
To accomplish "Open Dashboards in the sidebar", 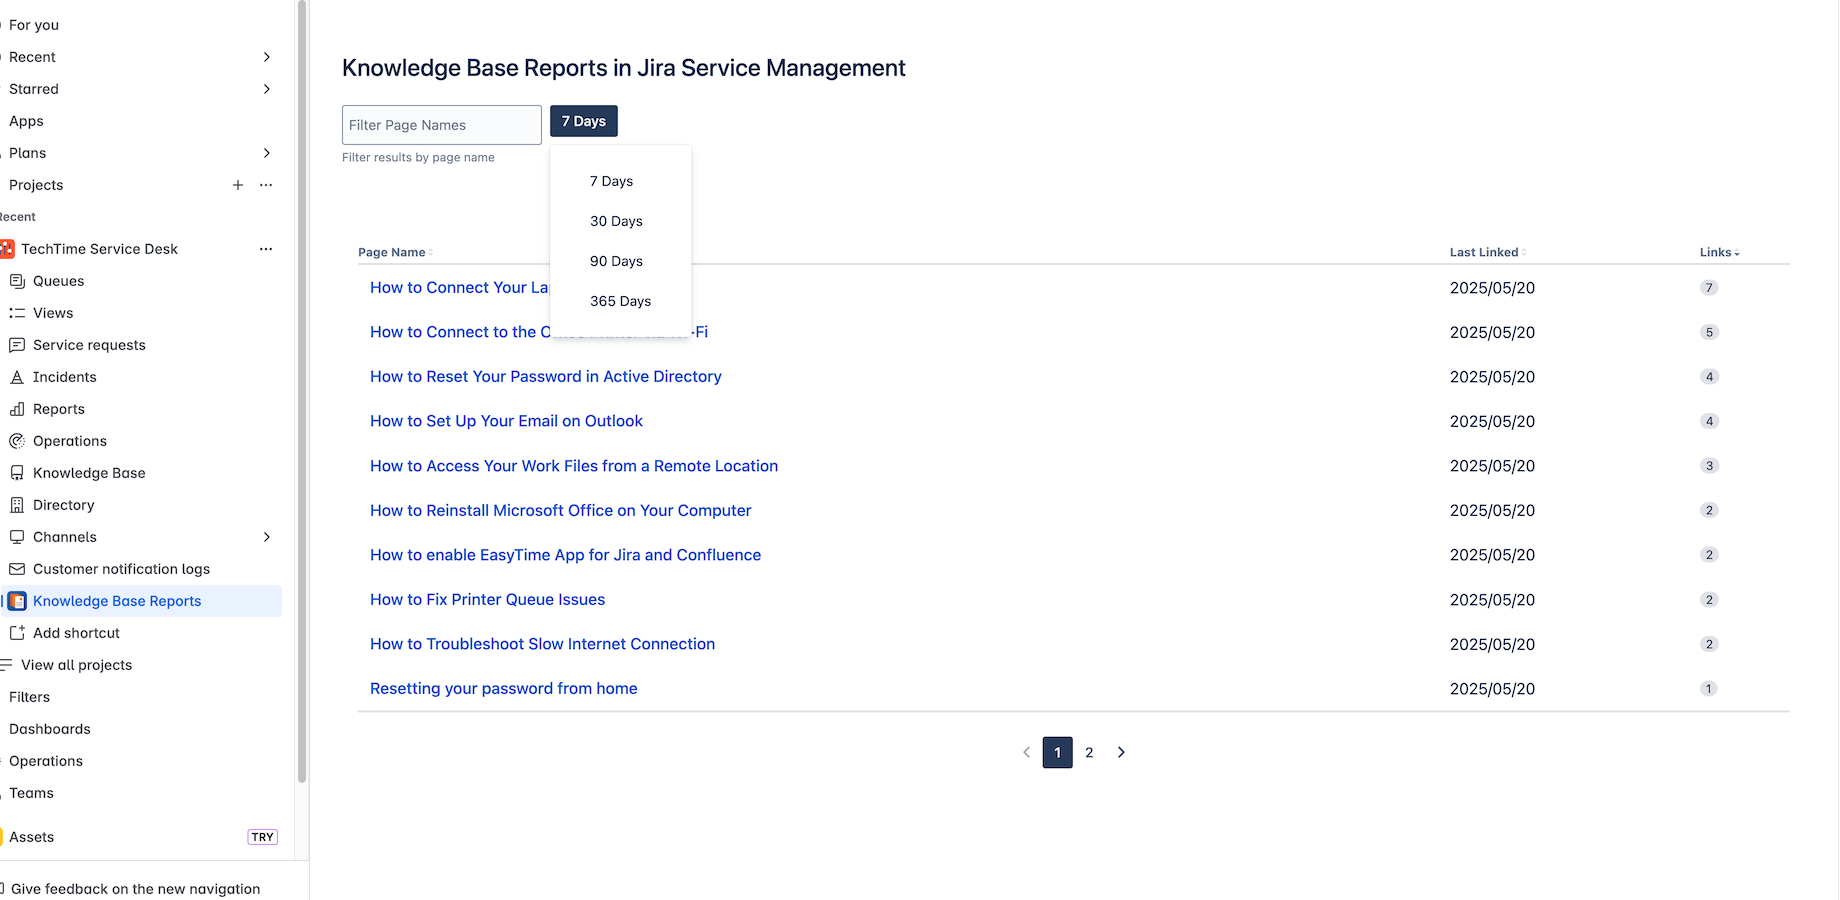I will pos(50,729).
